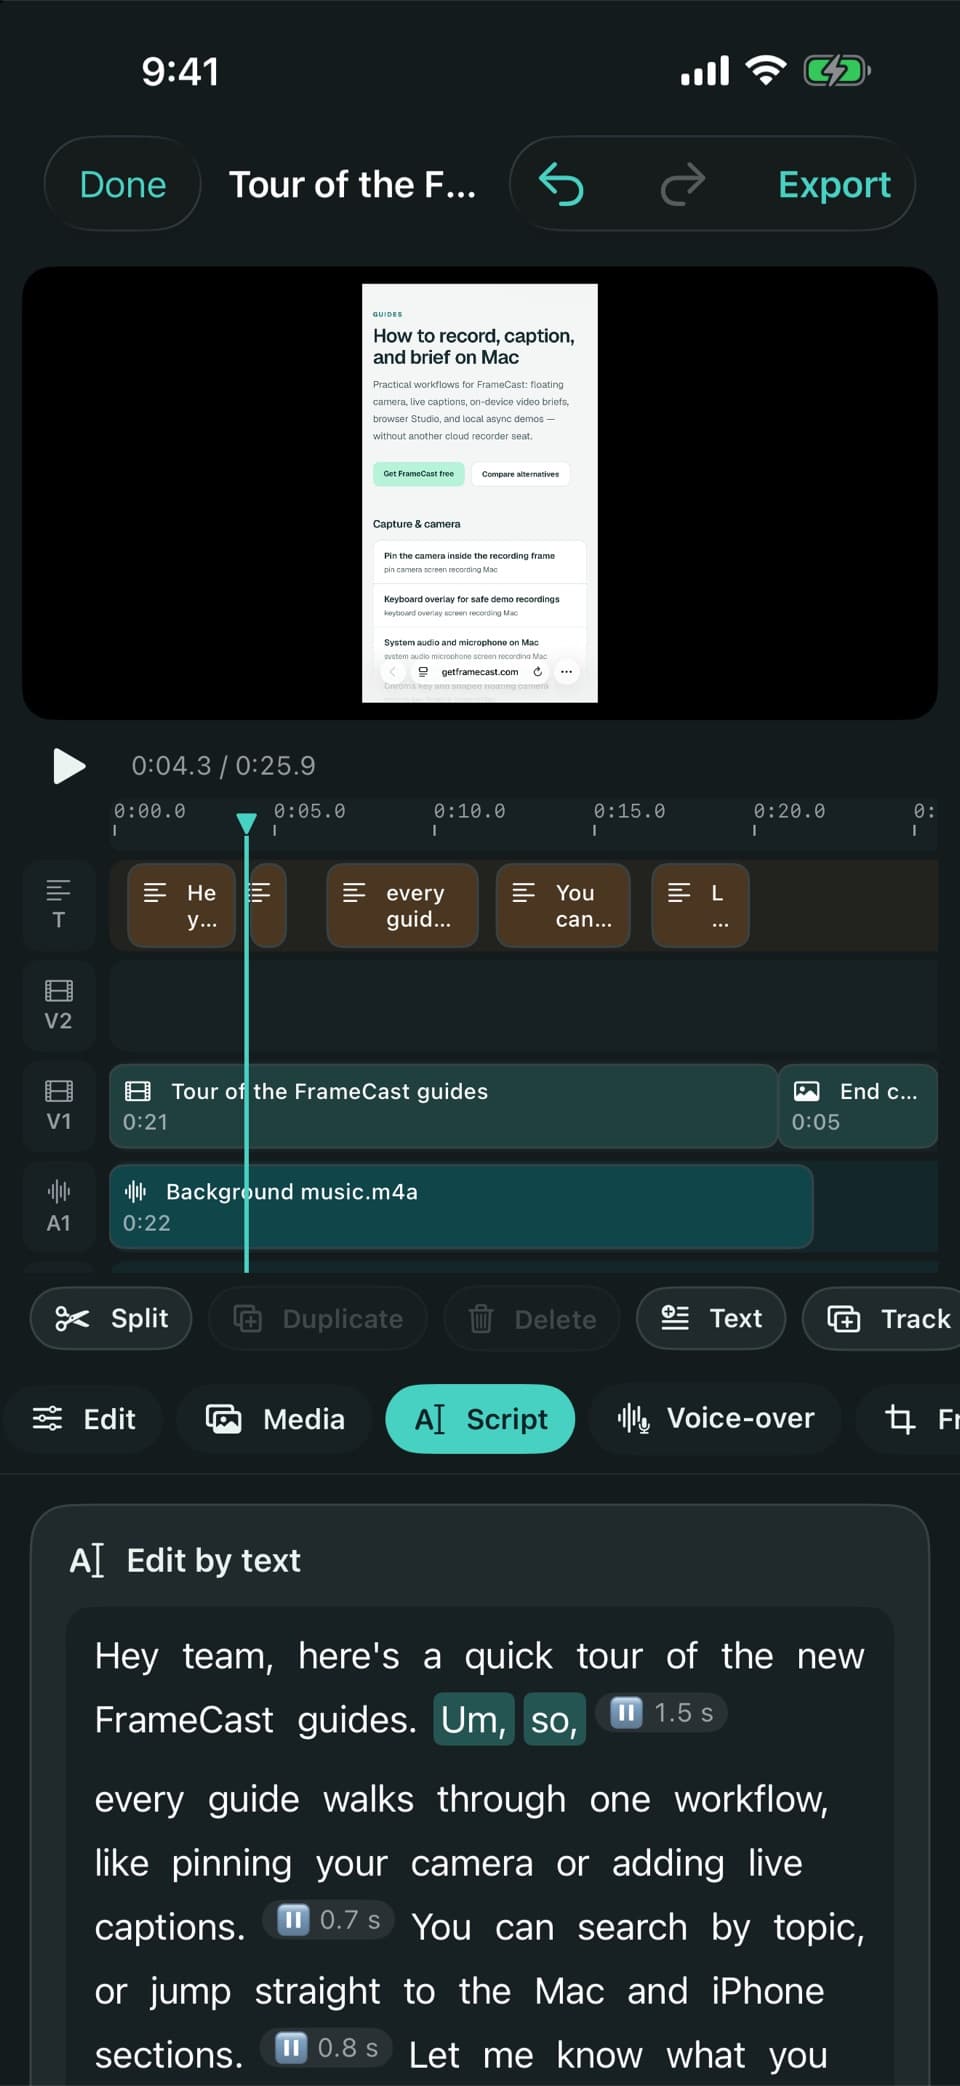Tap the redo arrow icon
This screenshot has width=960, height=2086.
pos(683,185)
